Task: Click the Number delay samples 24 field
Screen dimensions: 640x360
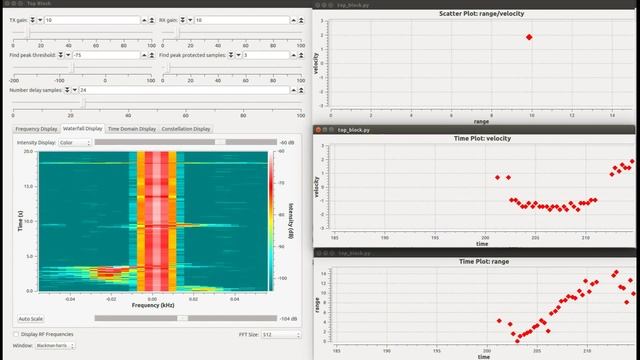Action: point(184,90)
